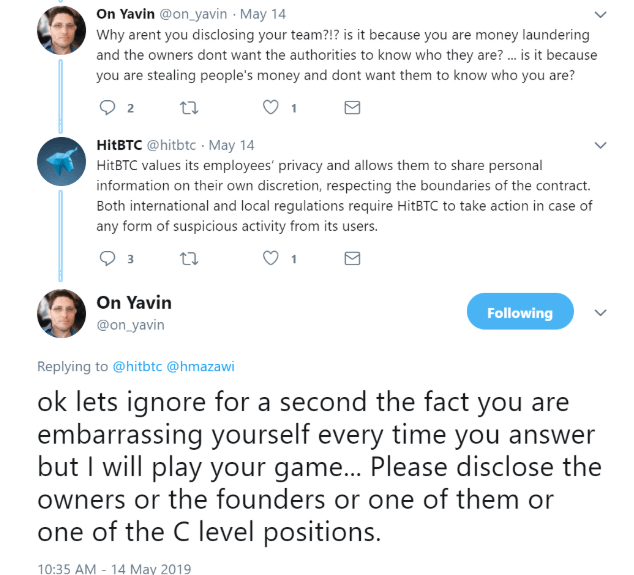Screen dimensions: 634x575
Task: Open the On Yavin name in main tweet
Action: pos(134,302)
